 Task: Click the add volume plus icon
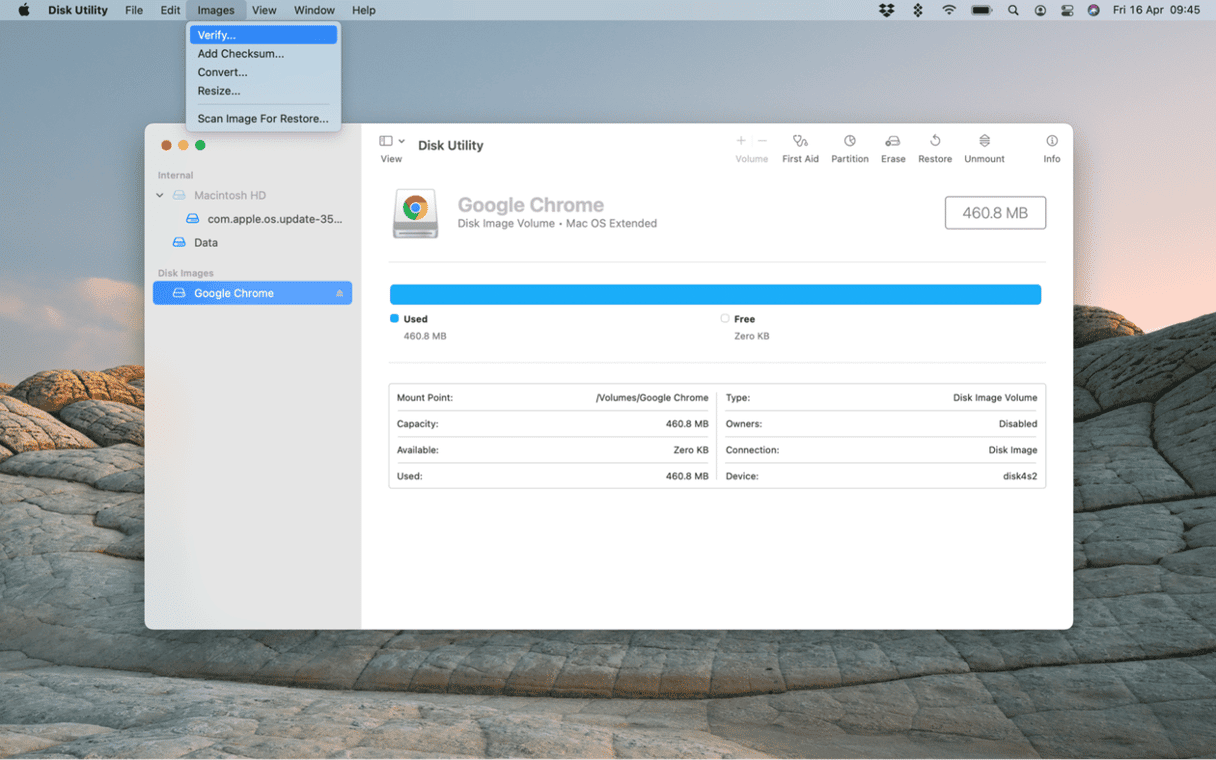tap(741, 141)
